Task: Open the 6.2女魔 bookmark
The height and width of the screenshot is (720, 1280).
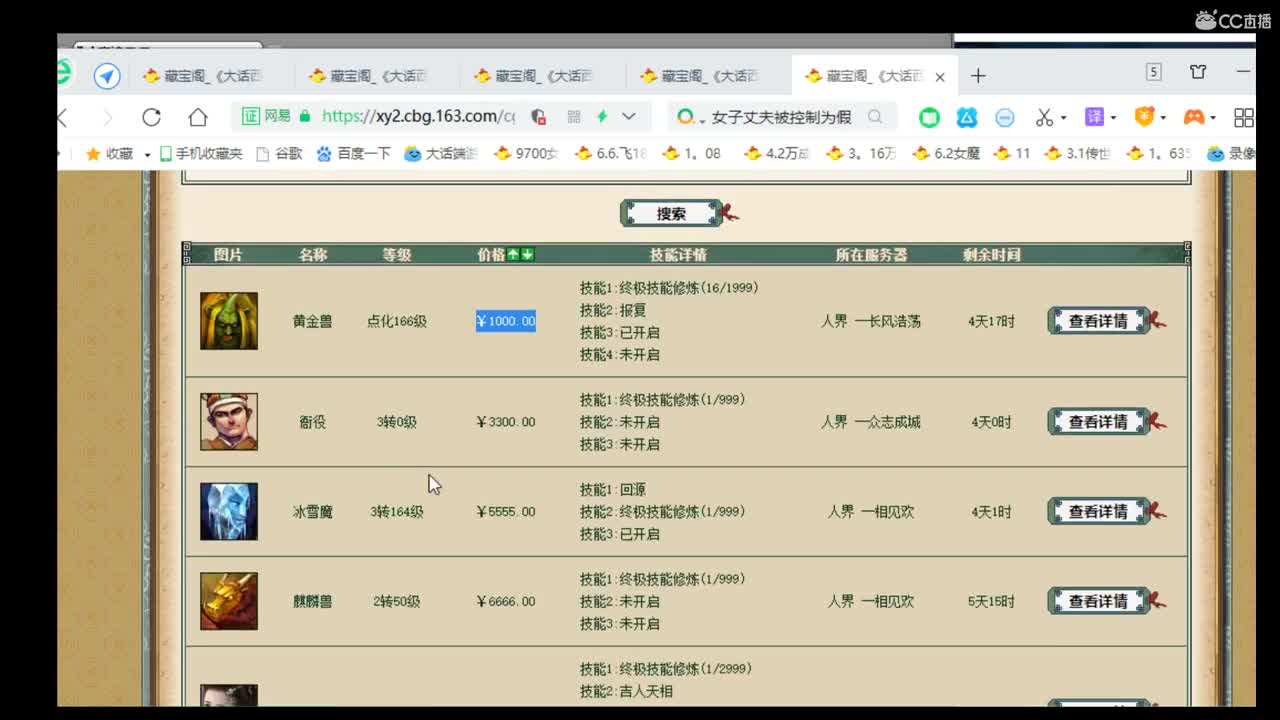Action: click(x=947, y=154)
